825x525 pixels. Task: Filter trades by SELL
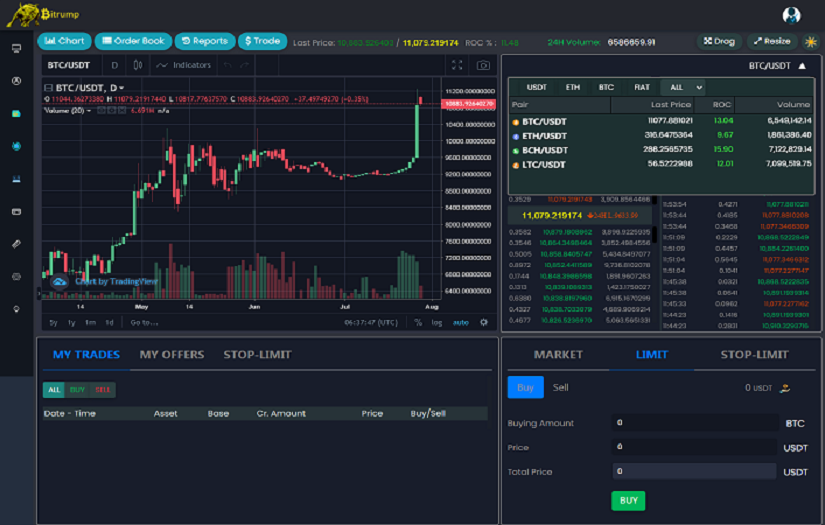click(102, 389)
